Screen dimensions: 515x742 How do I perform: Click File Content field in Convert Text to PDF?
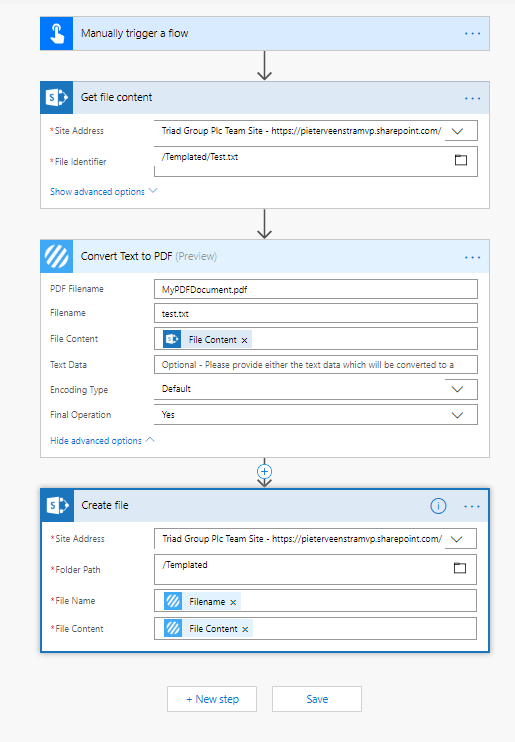pos(316,339)
